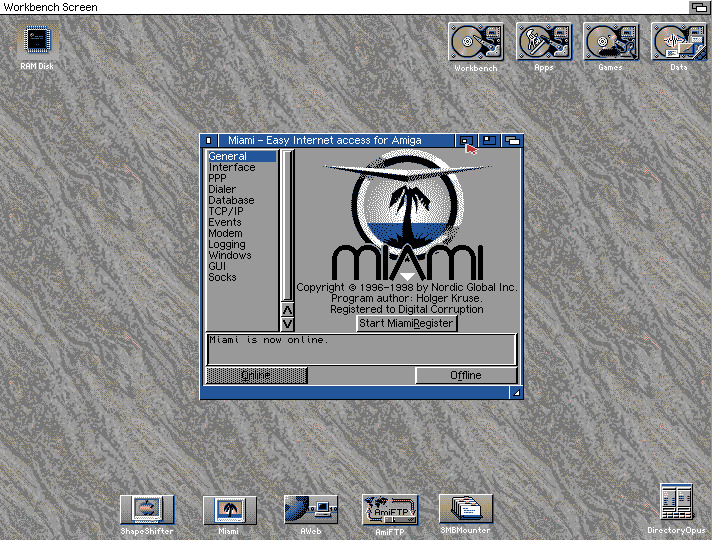Screen dimensions: 712x540
Task: Select the DirectoryOpus icon
Action: pos(676,502)
